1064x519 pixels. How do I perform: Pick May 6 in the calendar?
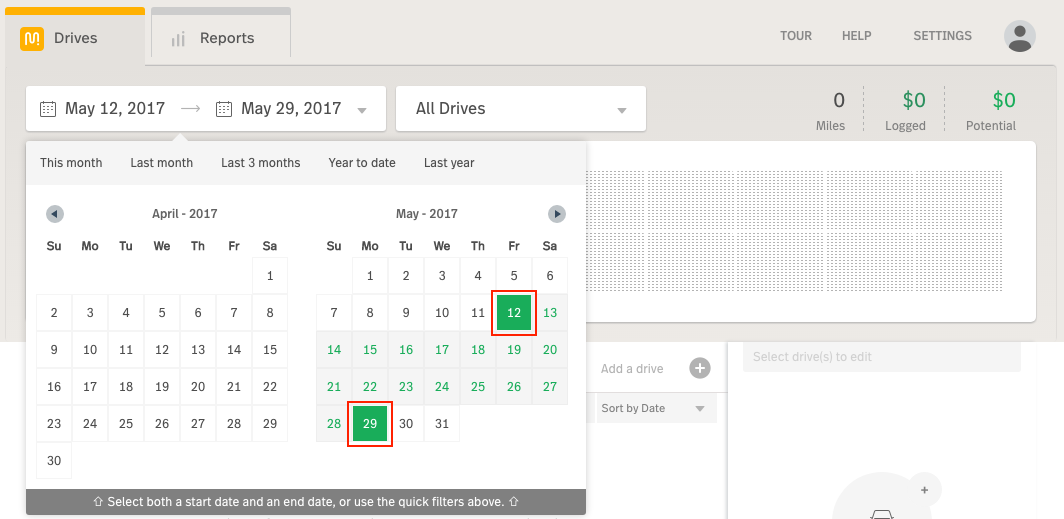pyautogui.click(x=550, y=276)
